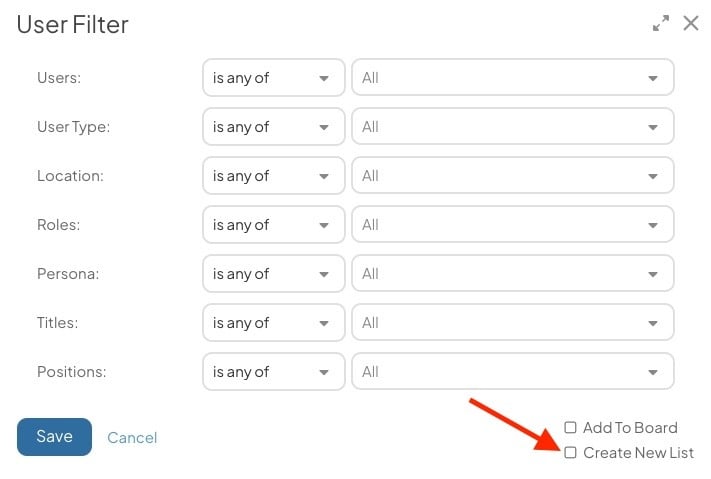Expand the Roles value list
This screenshot has height=479, width=711.
[512, 225]
